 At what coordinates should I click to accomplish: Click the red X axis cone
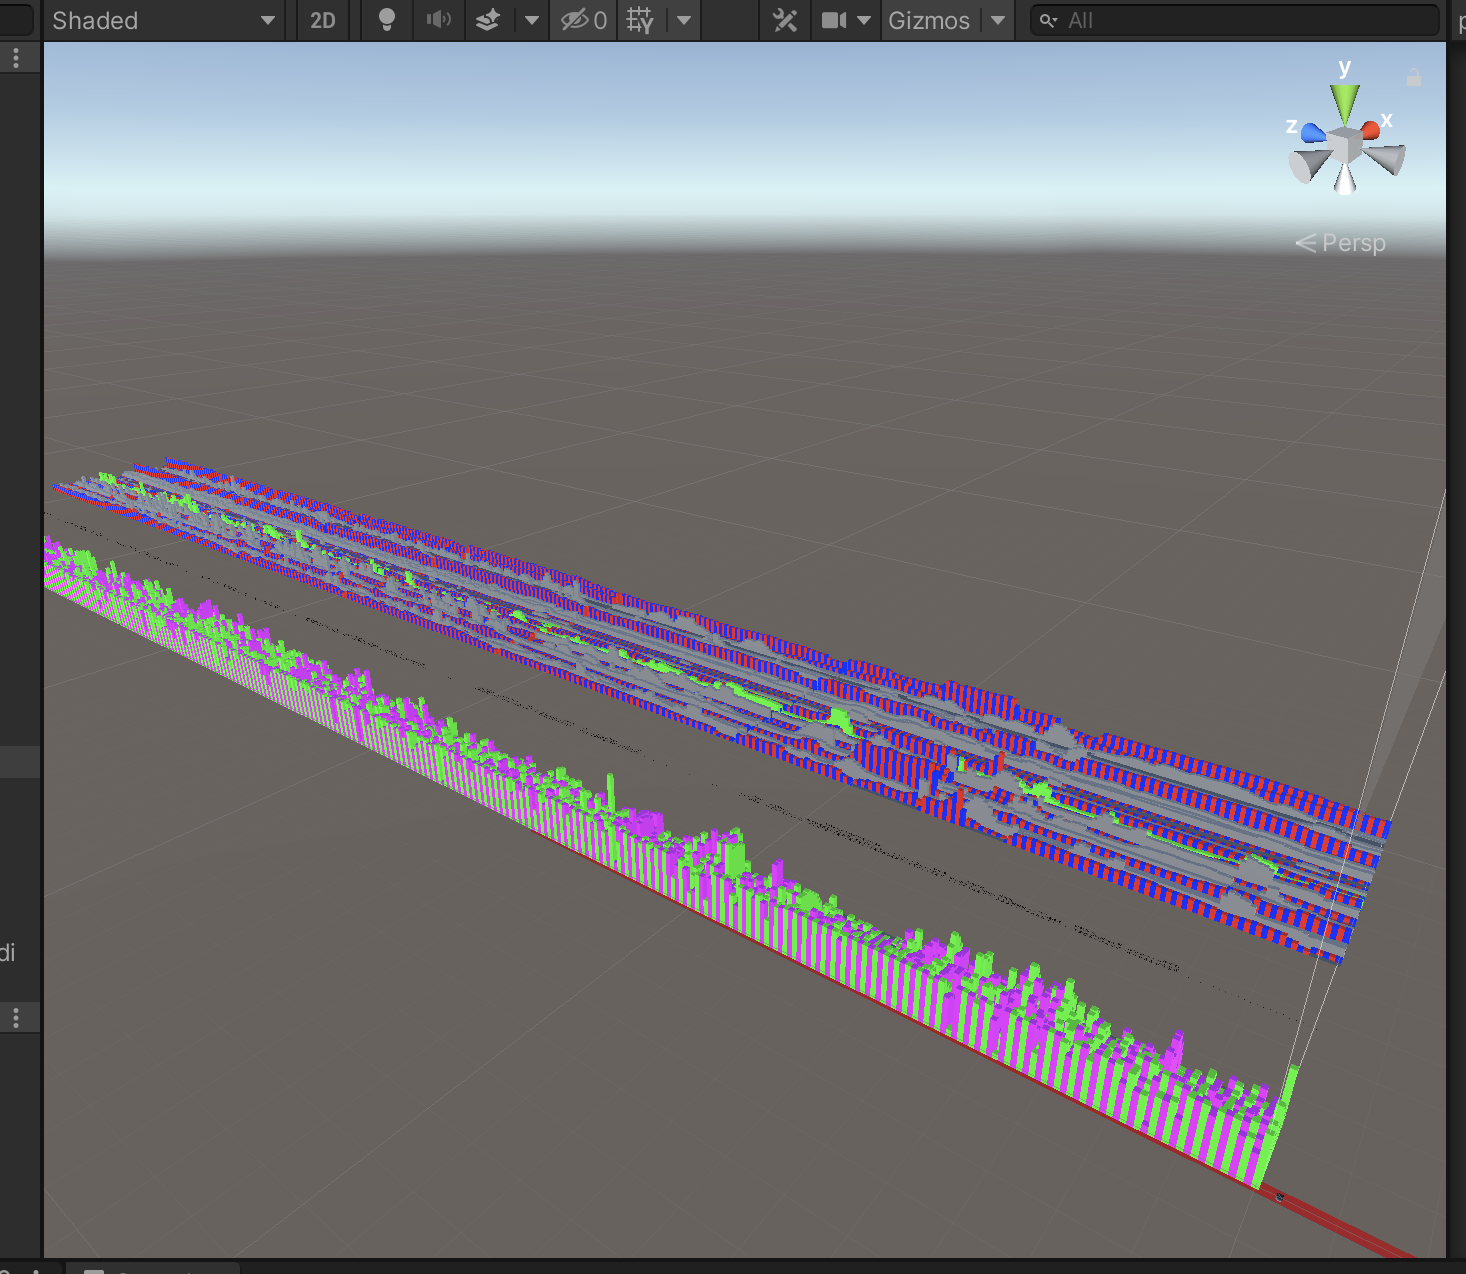tap(1371, 130)
